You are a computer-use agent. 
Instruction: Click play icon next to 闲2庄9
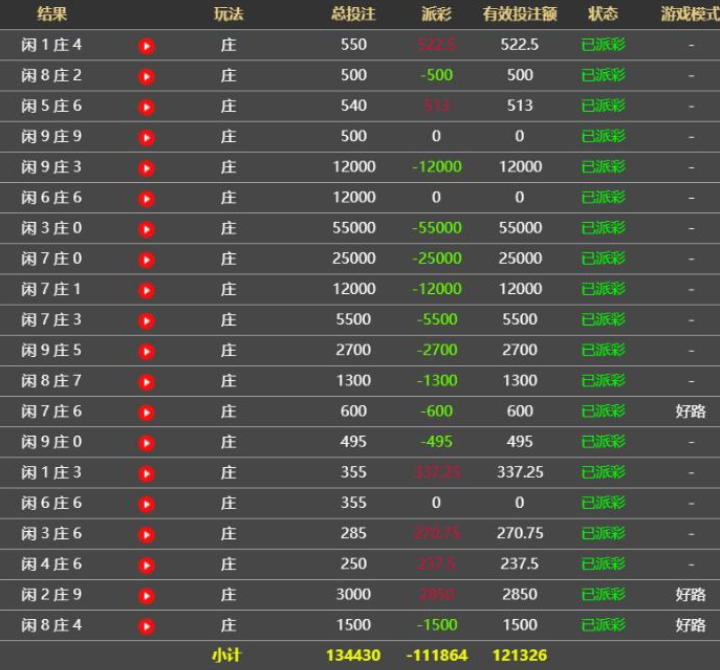146,596
